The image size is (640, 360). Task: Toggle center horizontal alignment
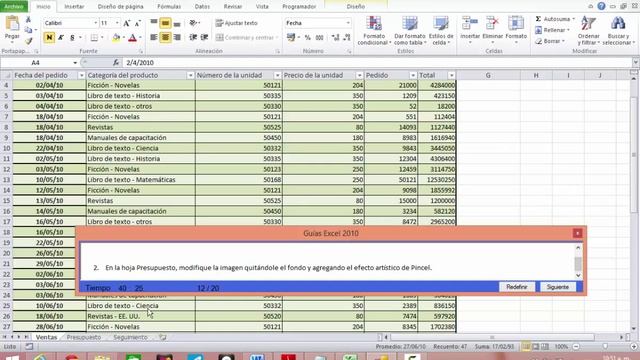[165, 38]
